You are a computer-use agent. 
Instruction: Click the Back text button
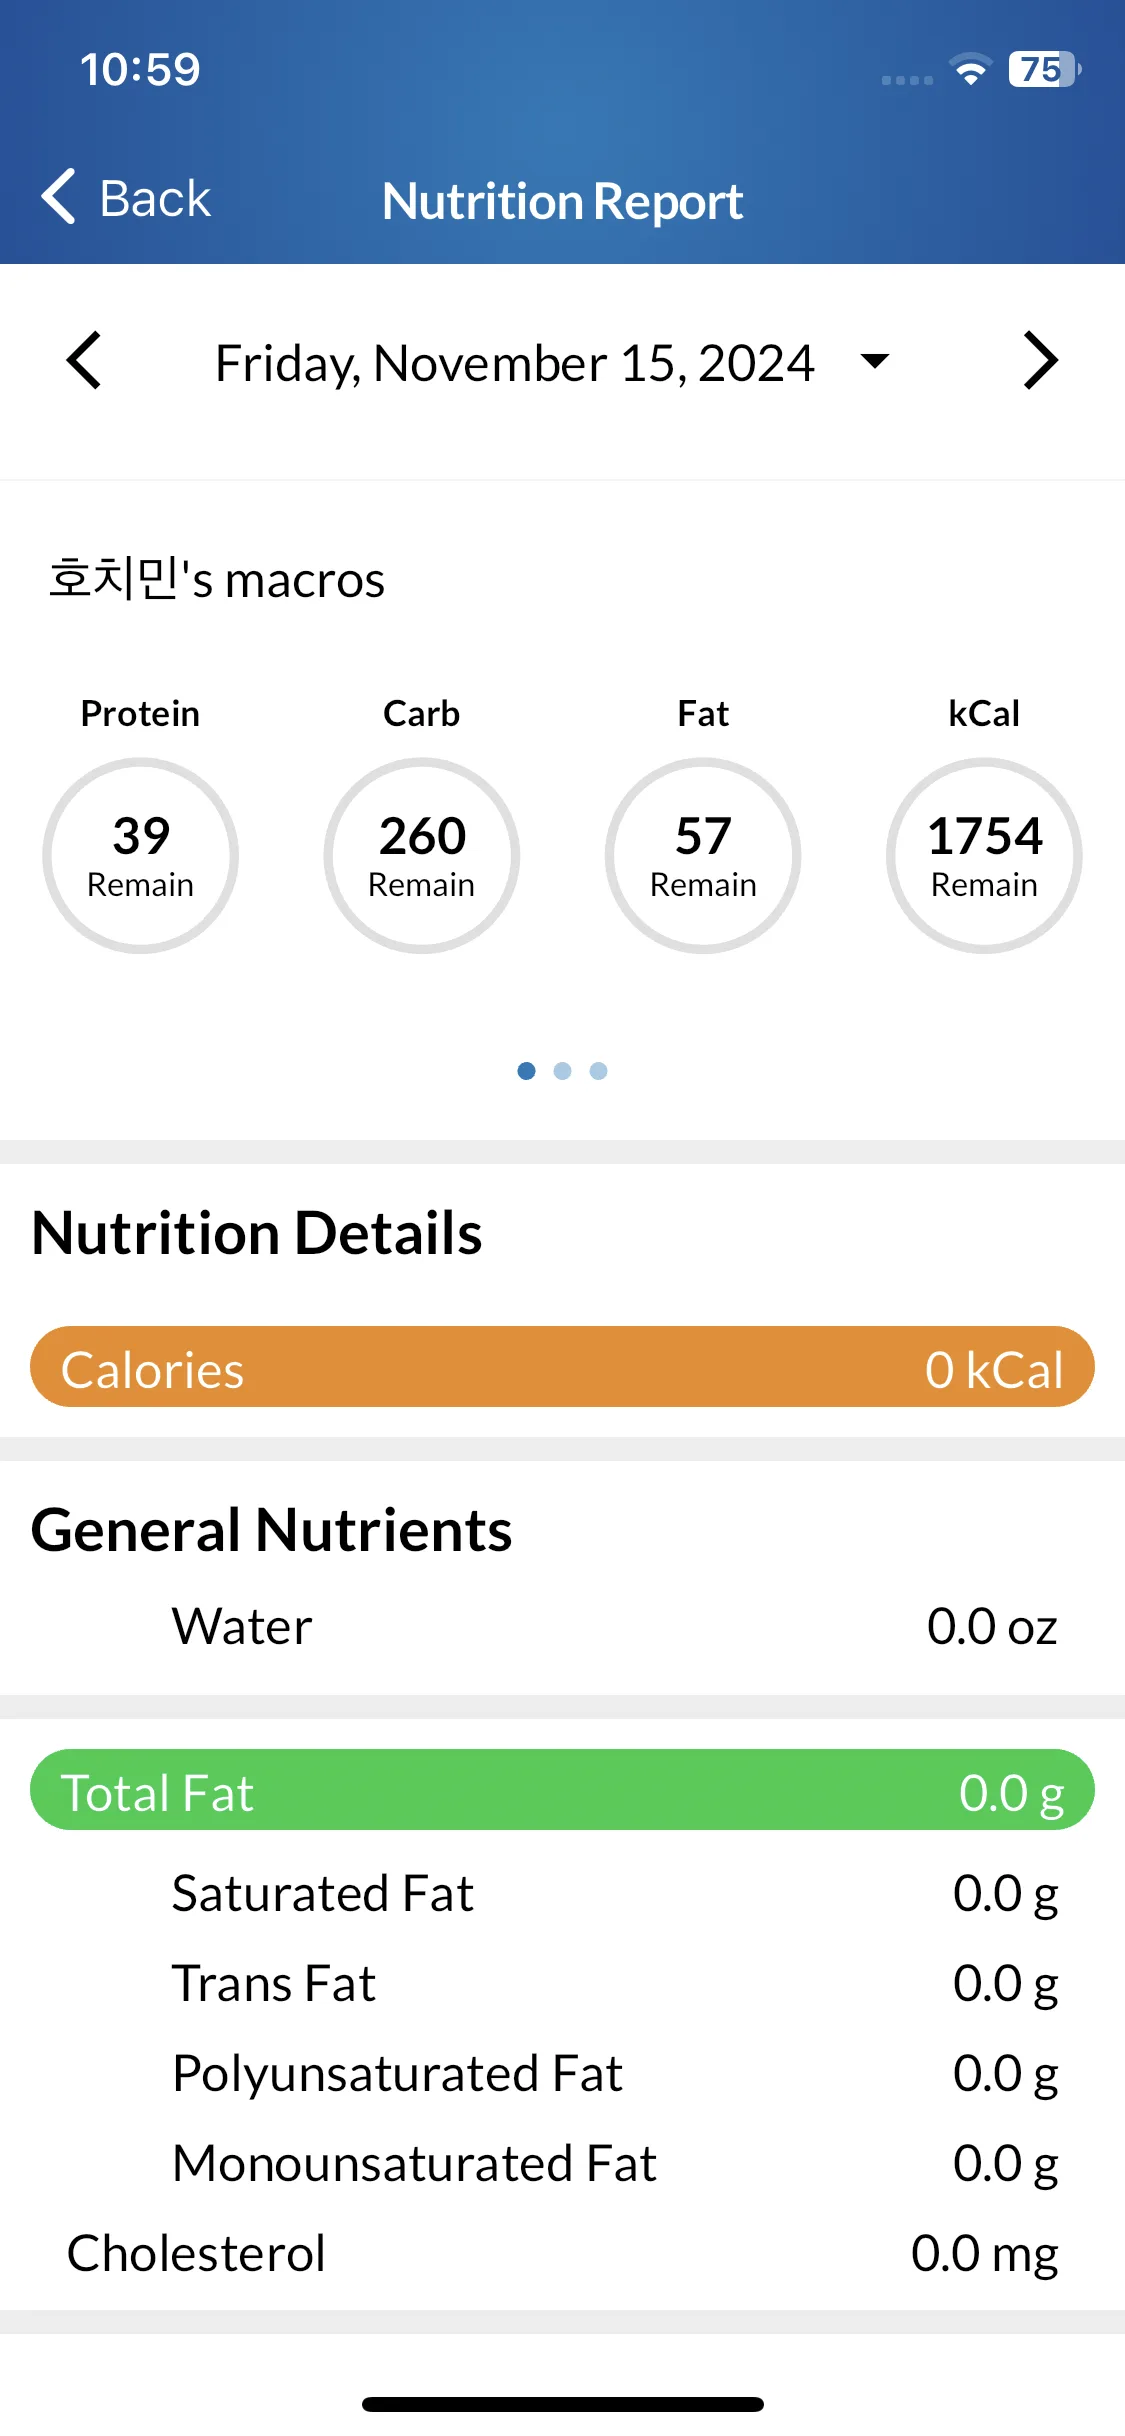click(x=155, y=198)
